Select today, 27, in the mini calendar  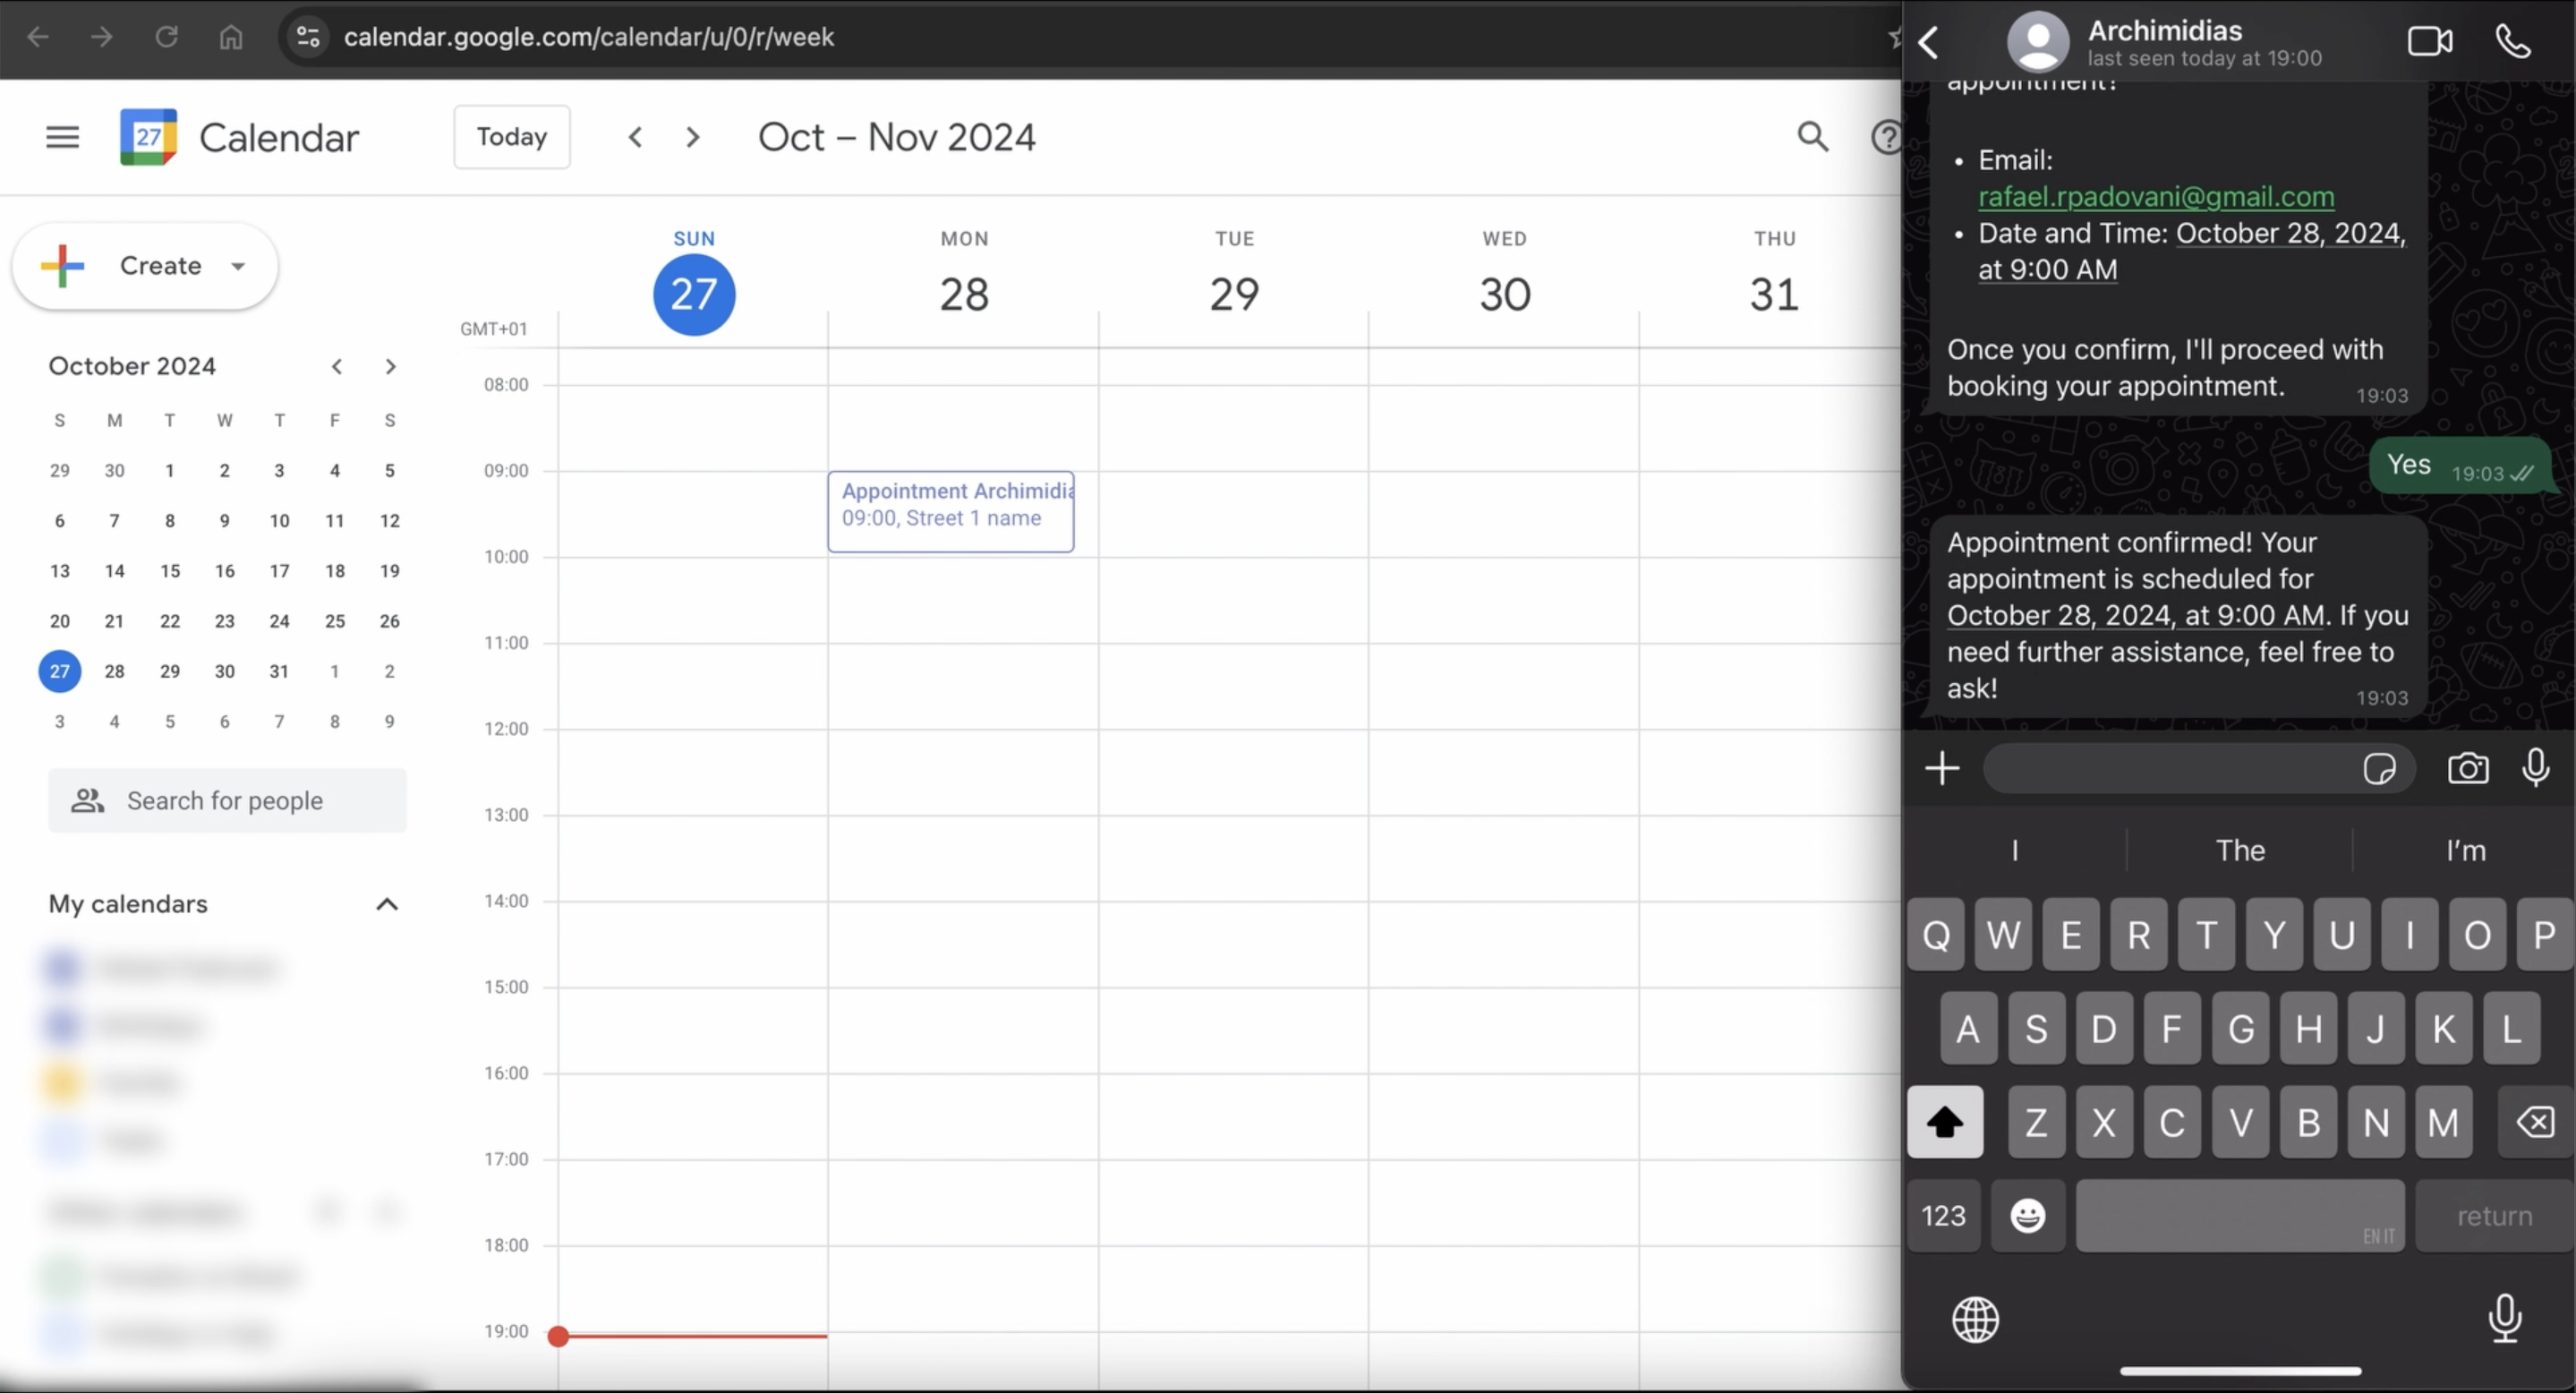(60, 671)
